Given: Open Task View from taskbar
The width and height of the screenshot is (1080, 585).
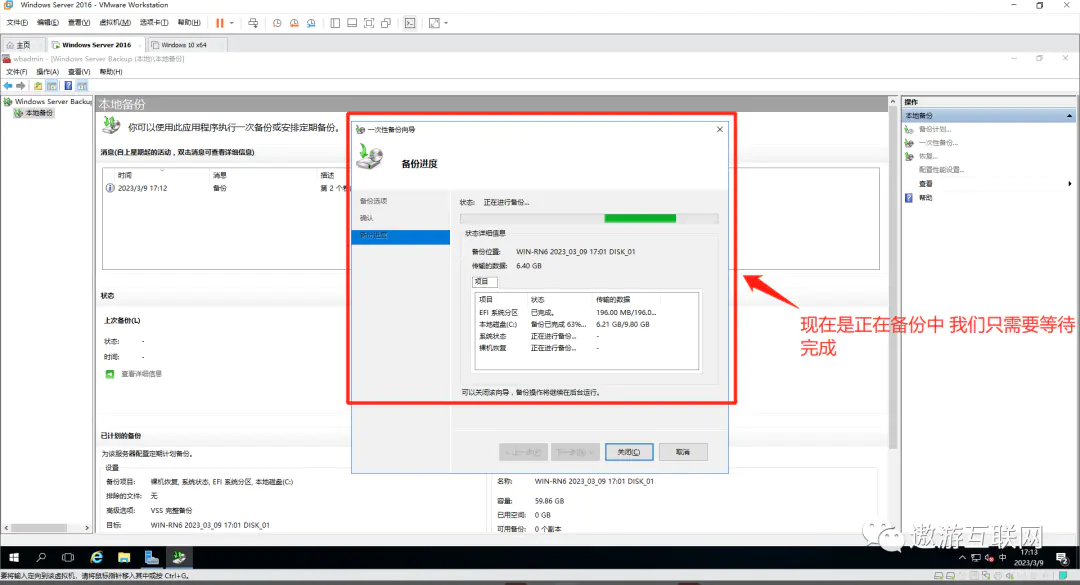Looking at the screenshot, I should (x=68, y=557).
